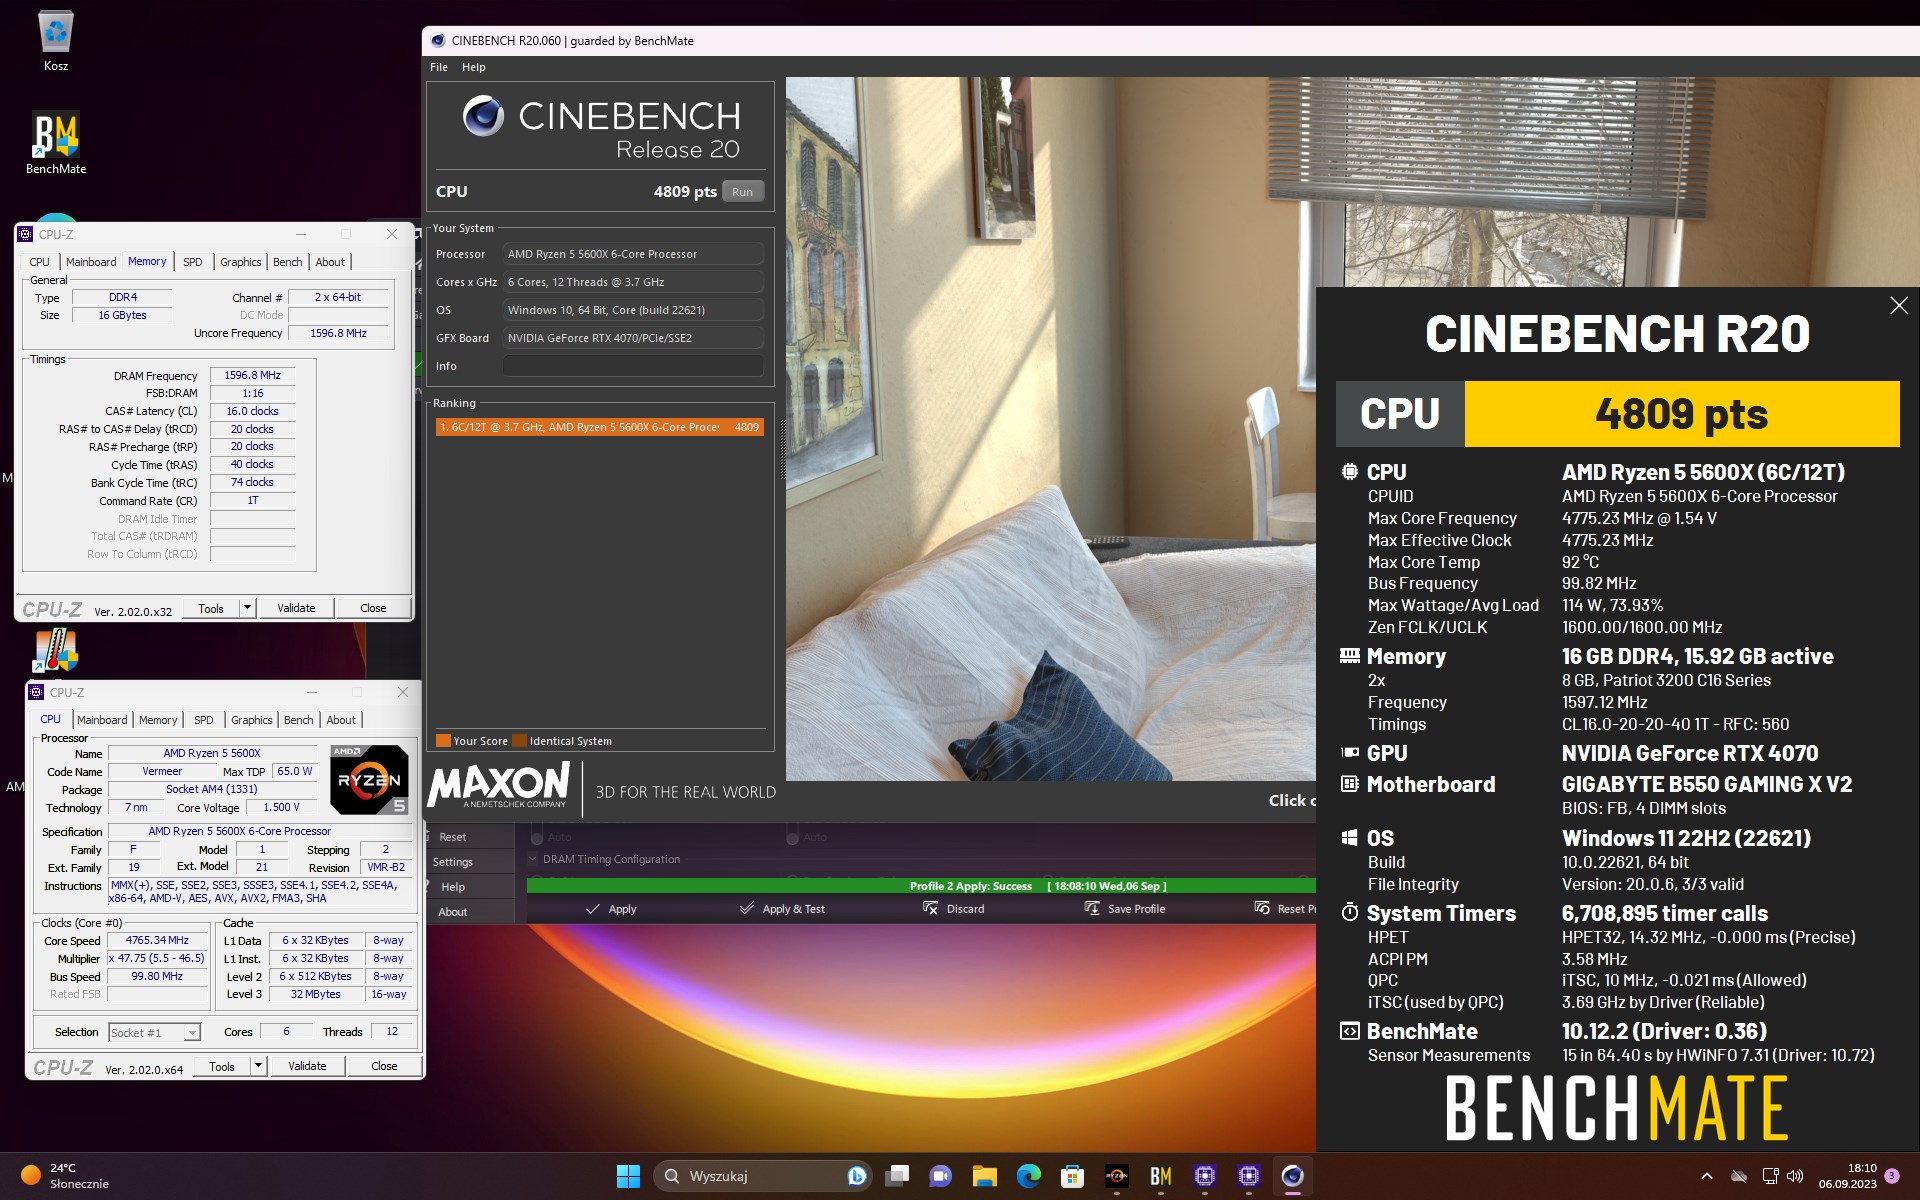Open the clock showing 18:10 06.09.2023
This screenshot has width=1920, height=1200.
(x=1847, y=1176)
